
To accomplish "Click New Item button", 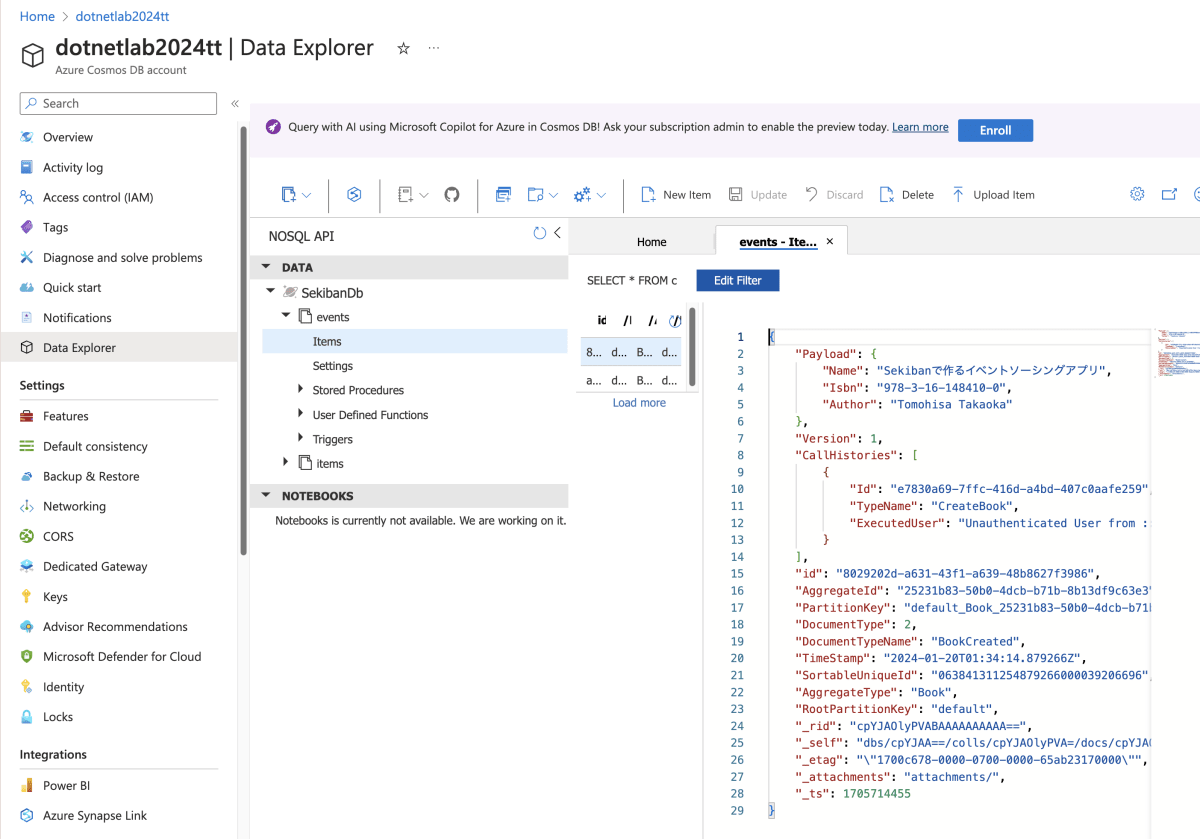I will 676,195.
